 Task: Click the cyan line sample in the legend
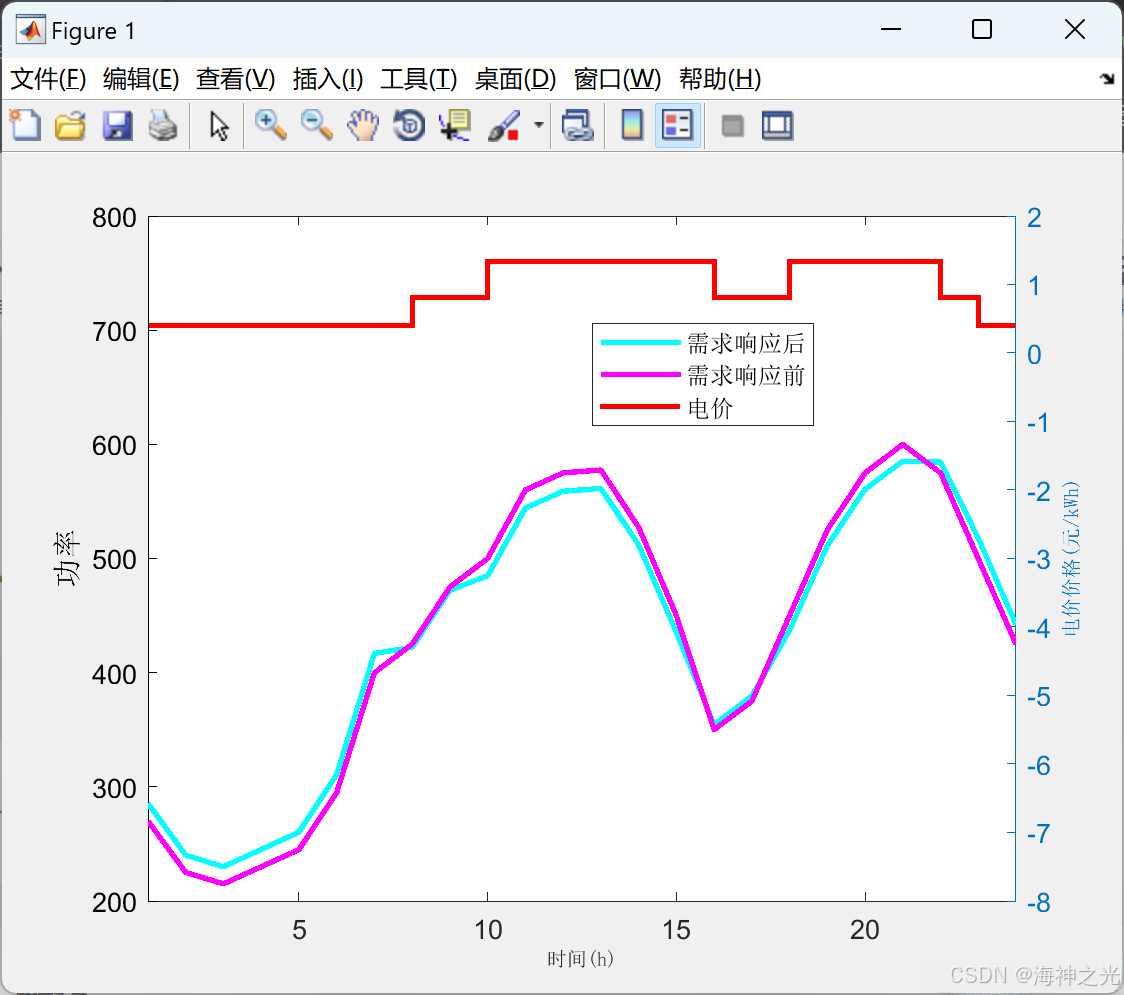point(640,343)
